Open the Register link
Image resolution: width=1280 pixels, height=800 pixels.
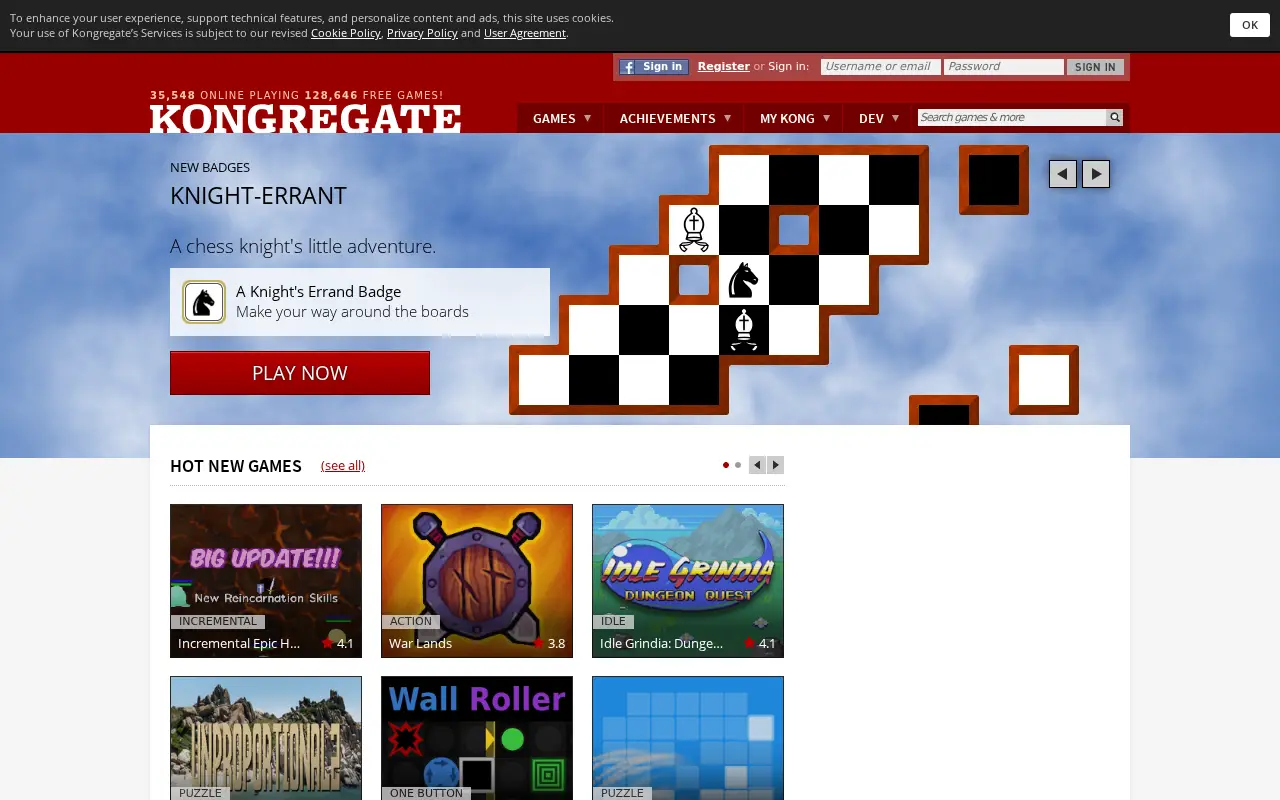[x=724, y=66]
